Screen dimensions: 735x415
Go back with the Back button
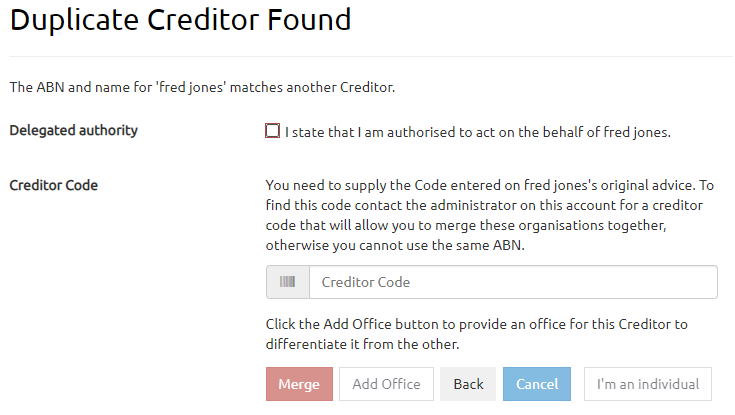pos(468,384)
